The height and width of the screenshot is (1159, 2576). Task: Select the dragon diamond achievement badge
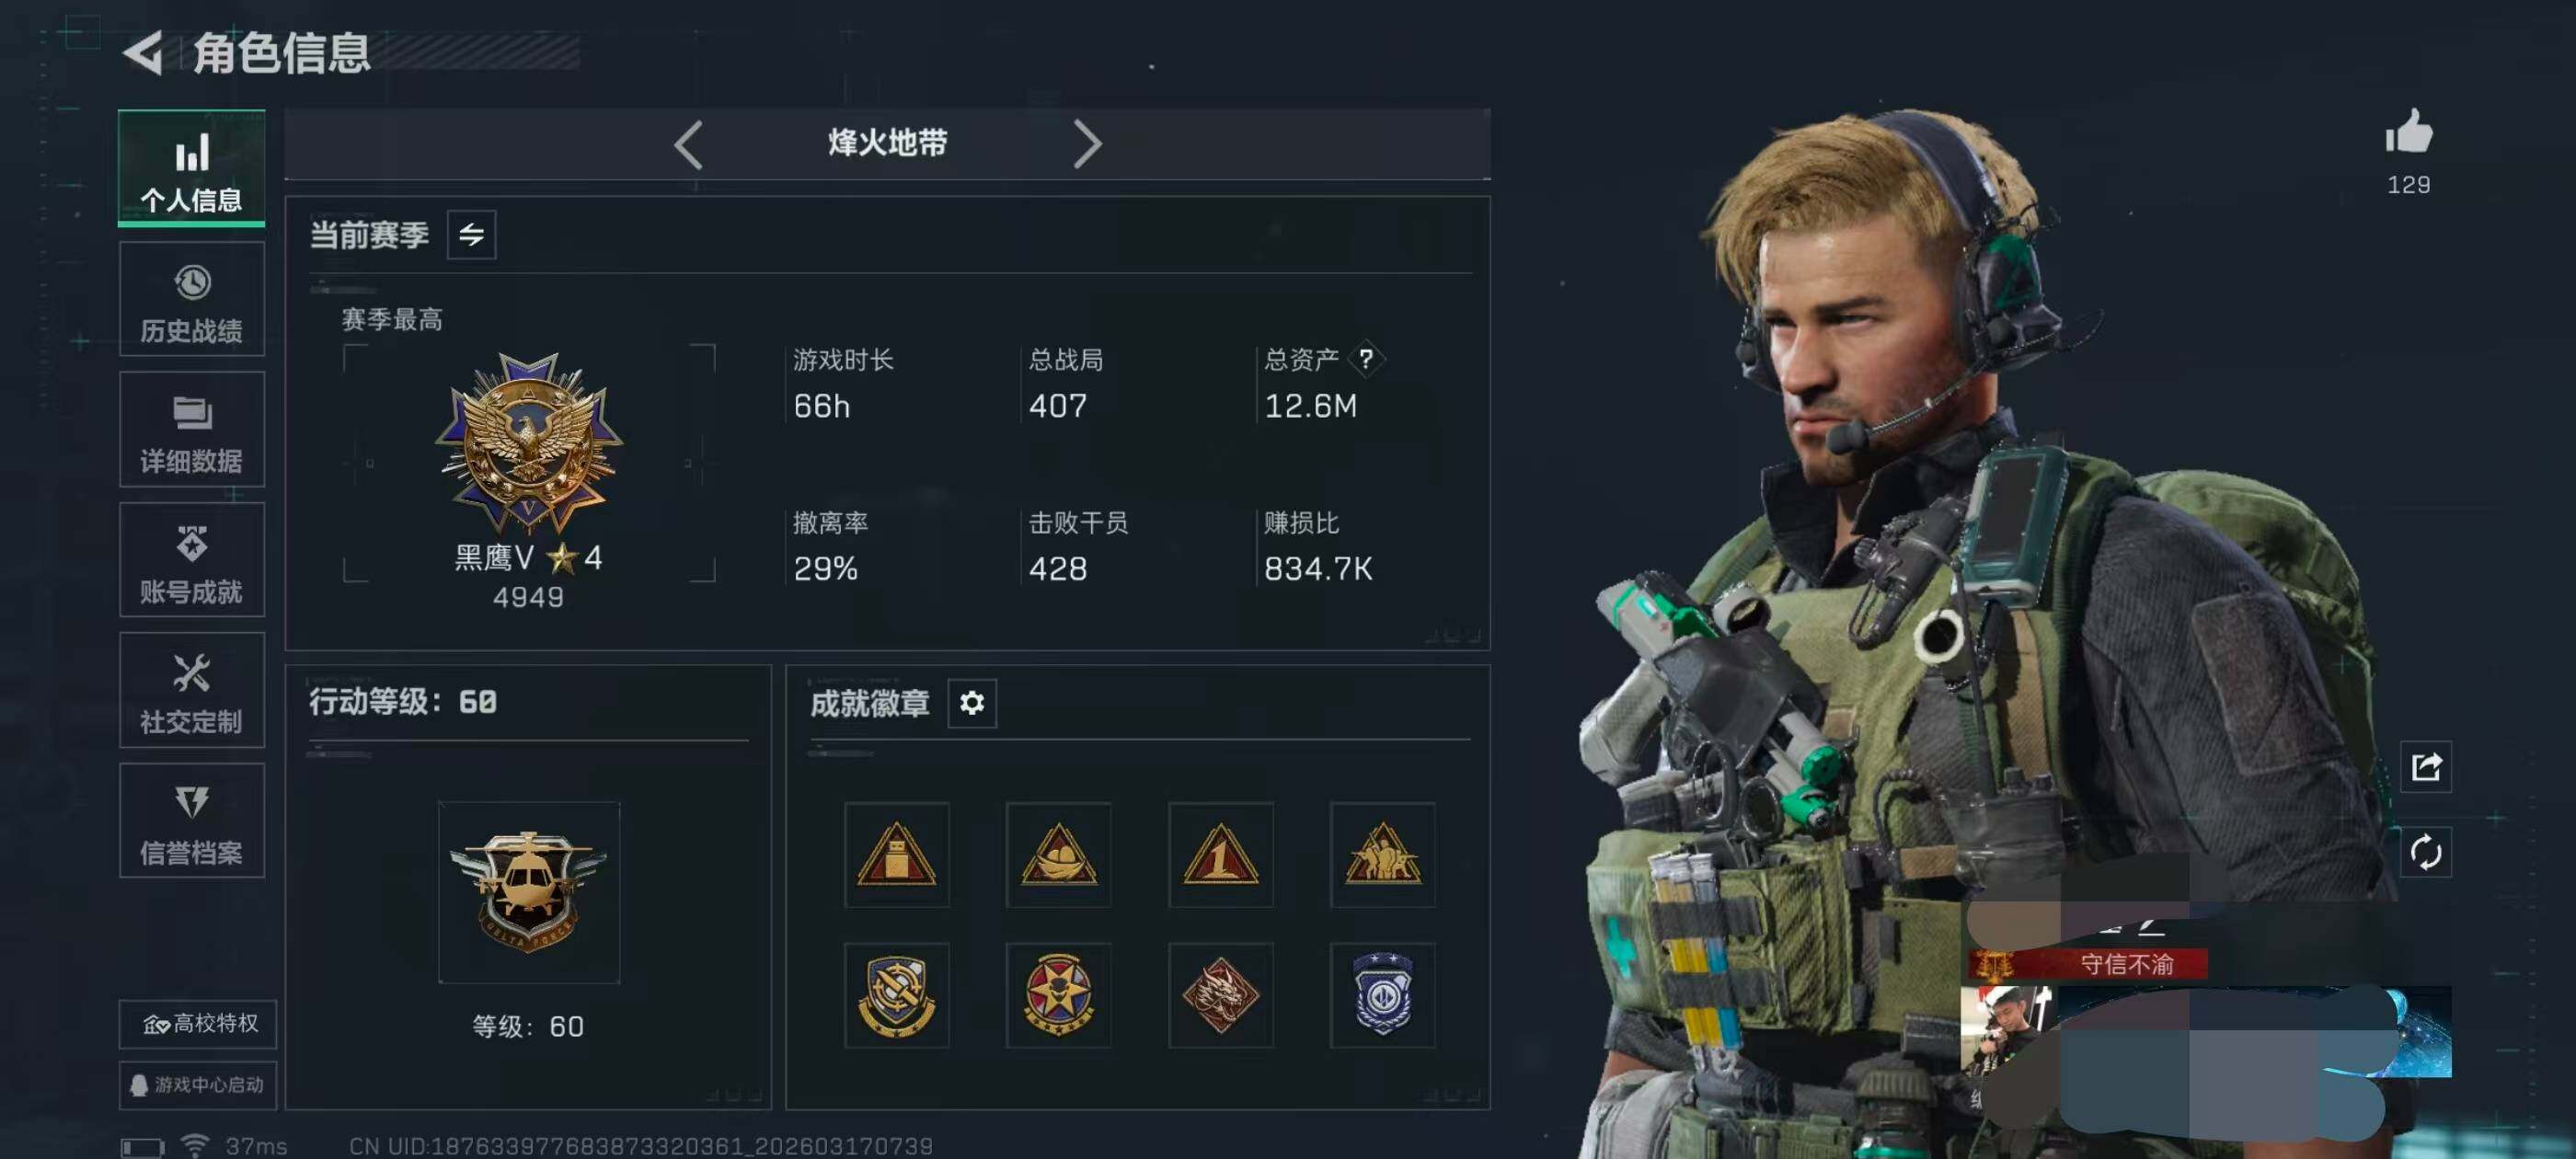pos(1220,995)
